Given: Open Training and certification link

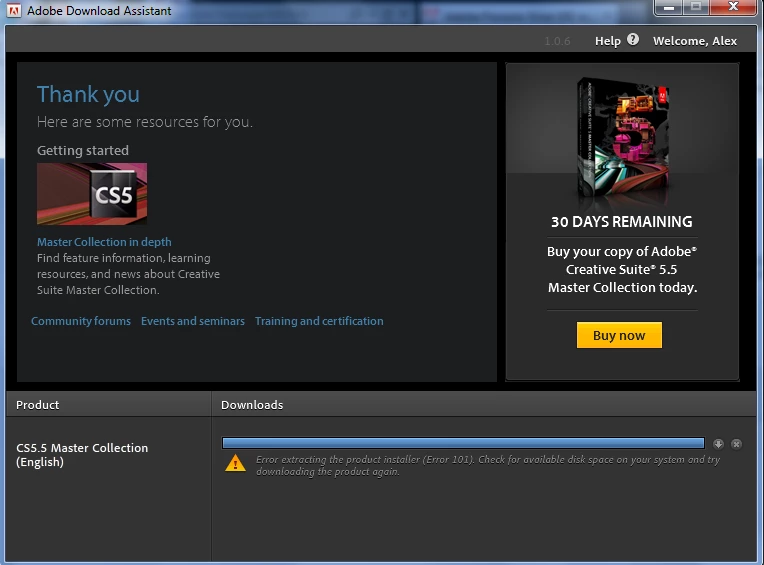Looking at the screenshot, I should click(319, 321).
